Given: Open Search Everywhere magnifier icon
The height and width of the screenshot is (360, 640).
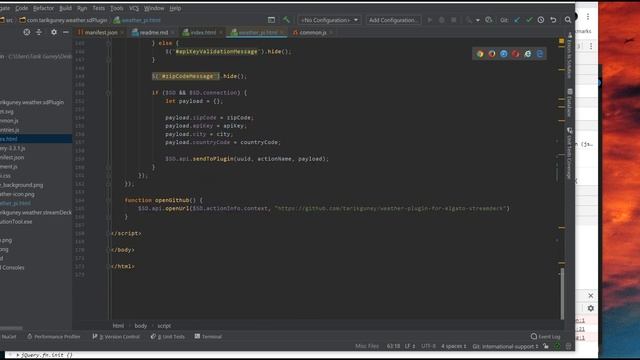Looking at the screenshot, I should (x=568, y=20).
